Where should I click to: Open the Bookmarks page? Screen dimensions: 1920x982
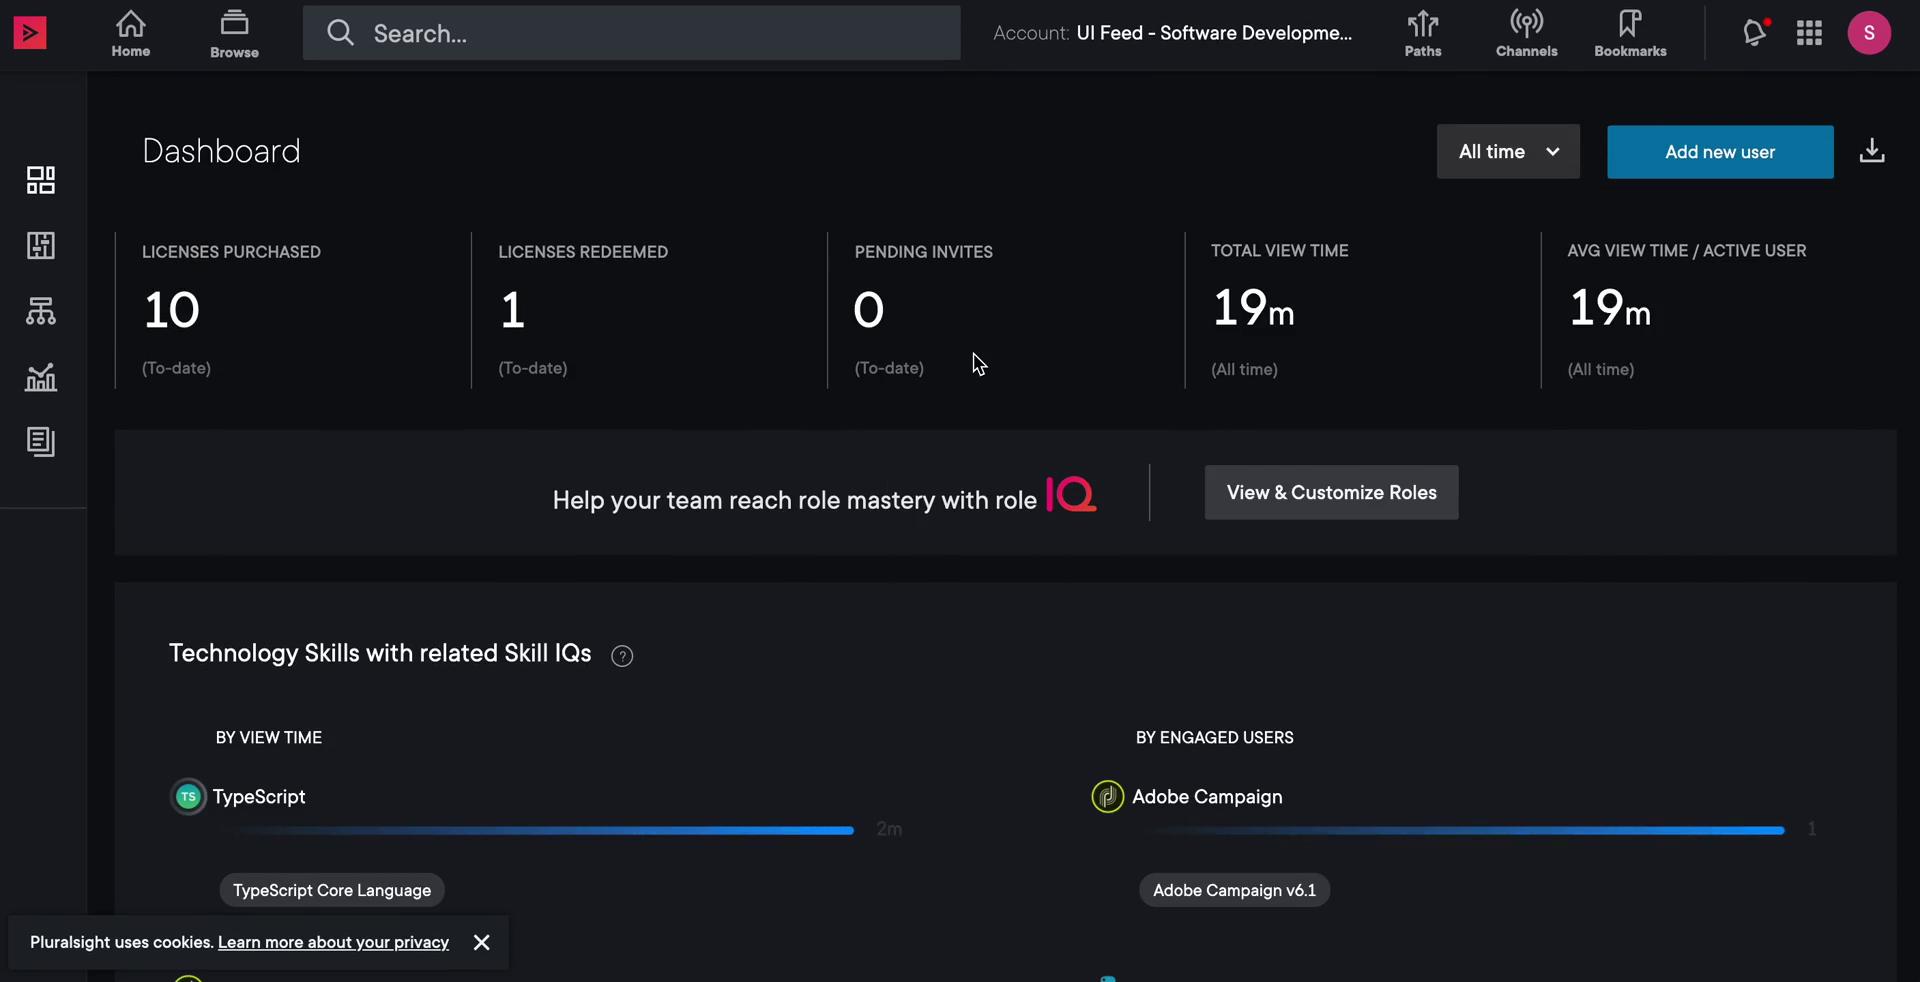point(1630,33)
